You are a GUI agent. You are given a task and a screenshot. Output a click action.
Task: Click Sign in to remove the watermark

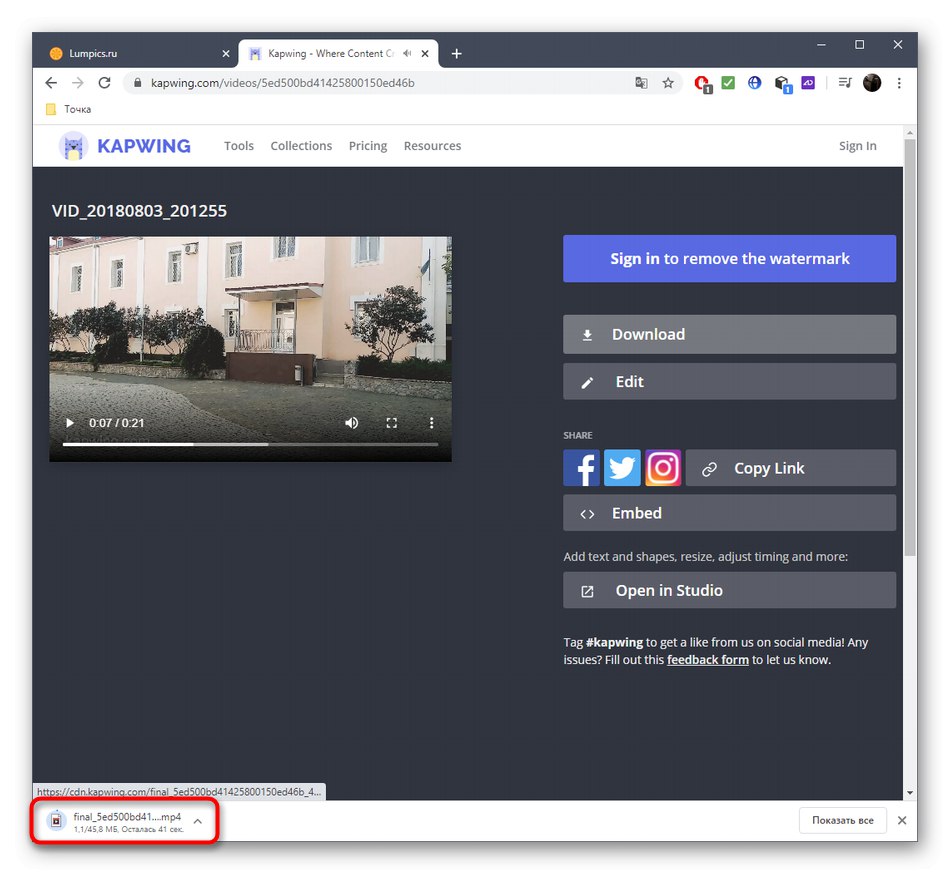click(729, 259)
